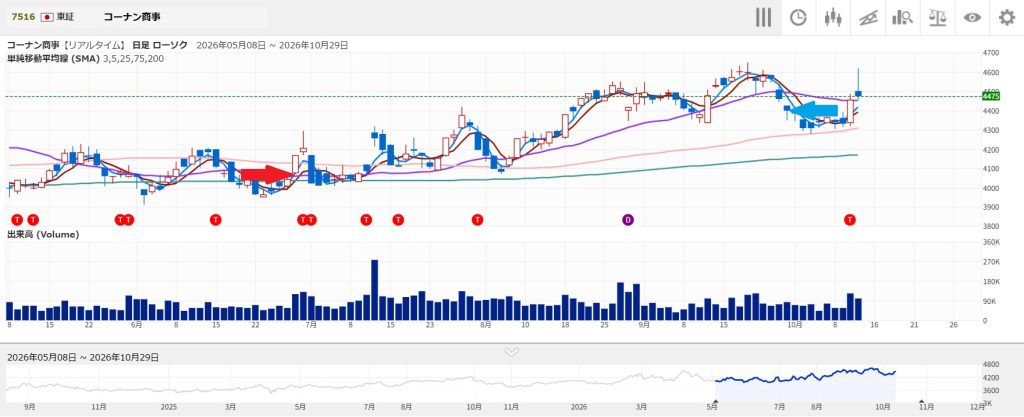Click the three vertical bars layout icon
The height and width of the screenshot is (417, 1024).
763,18
